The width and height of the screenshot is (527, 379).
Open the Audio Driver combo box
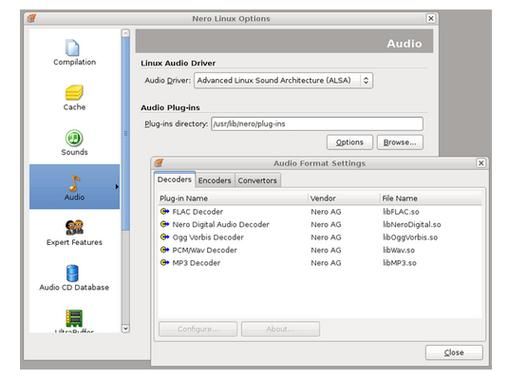click(283, 81)
